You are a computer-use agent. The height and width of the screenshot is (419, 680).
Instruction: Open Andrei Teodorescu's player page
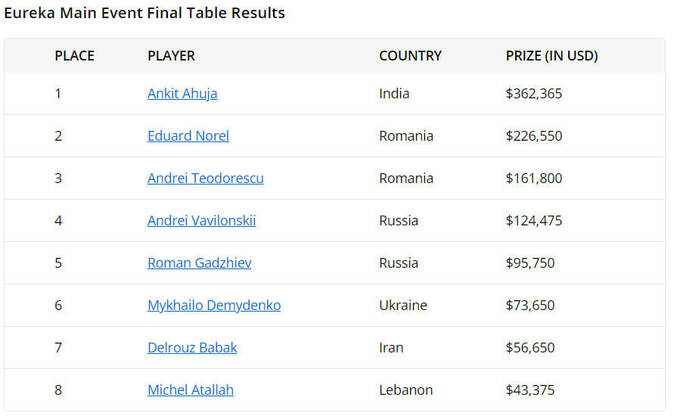pos(205,178)
